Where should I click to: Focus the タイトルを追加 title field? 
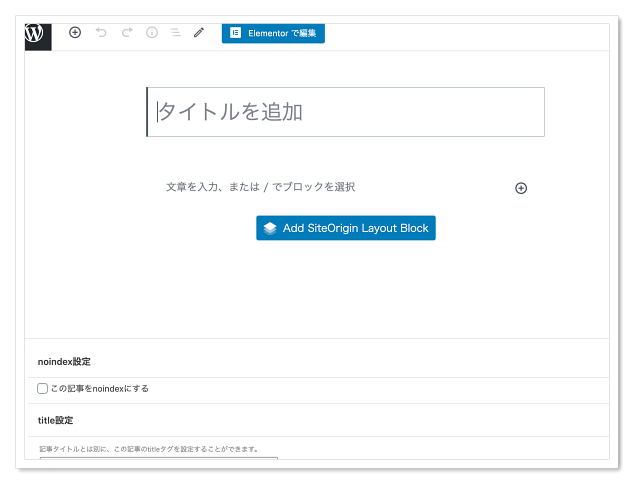click(x=345, y=112)
